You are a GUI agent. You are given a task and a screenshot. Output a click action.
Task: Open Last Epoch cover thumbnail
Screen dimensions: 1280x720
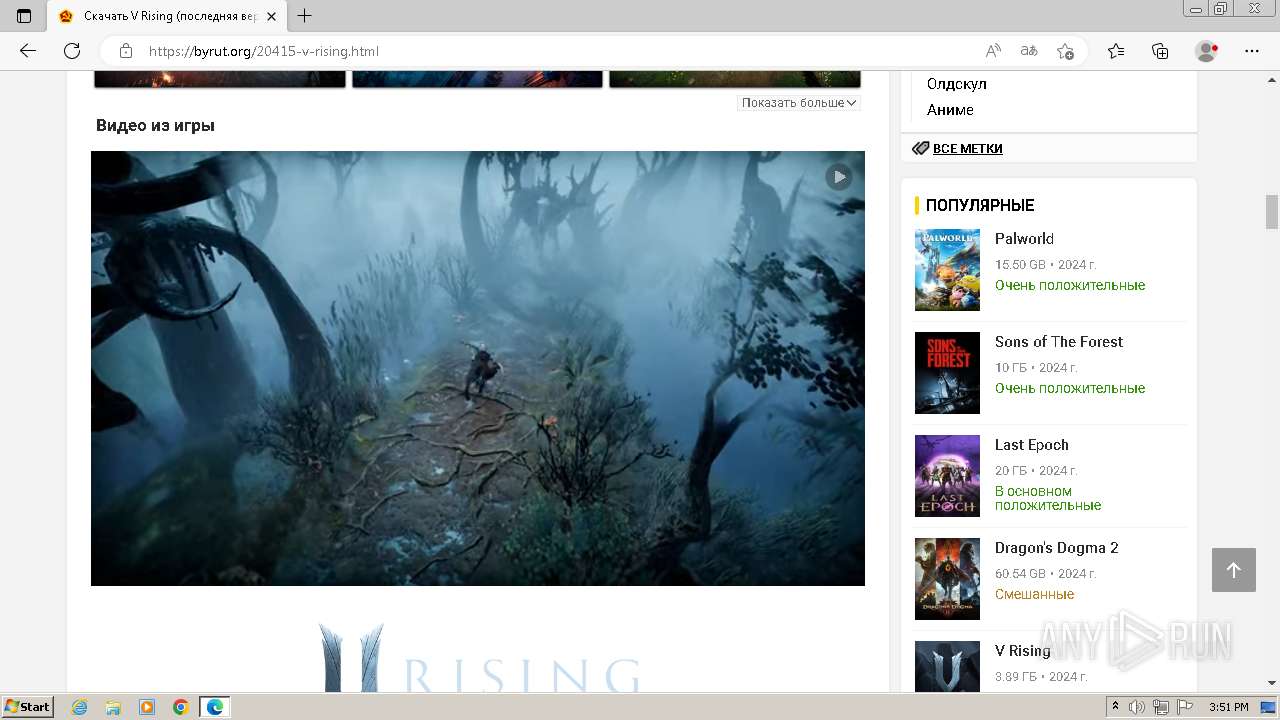click(x=947, y=476)
